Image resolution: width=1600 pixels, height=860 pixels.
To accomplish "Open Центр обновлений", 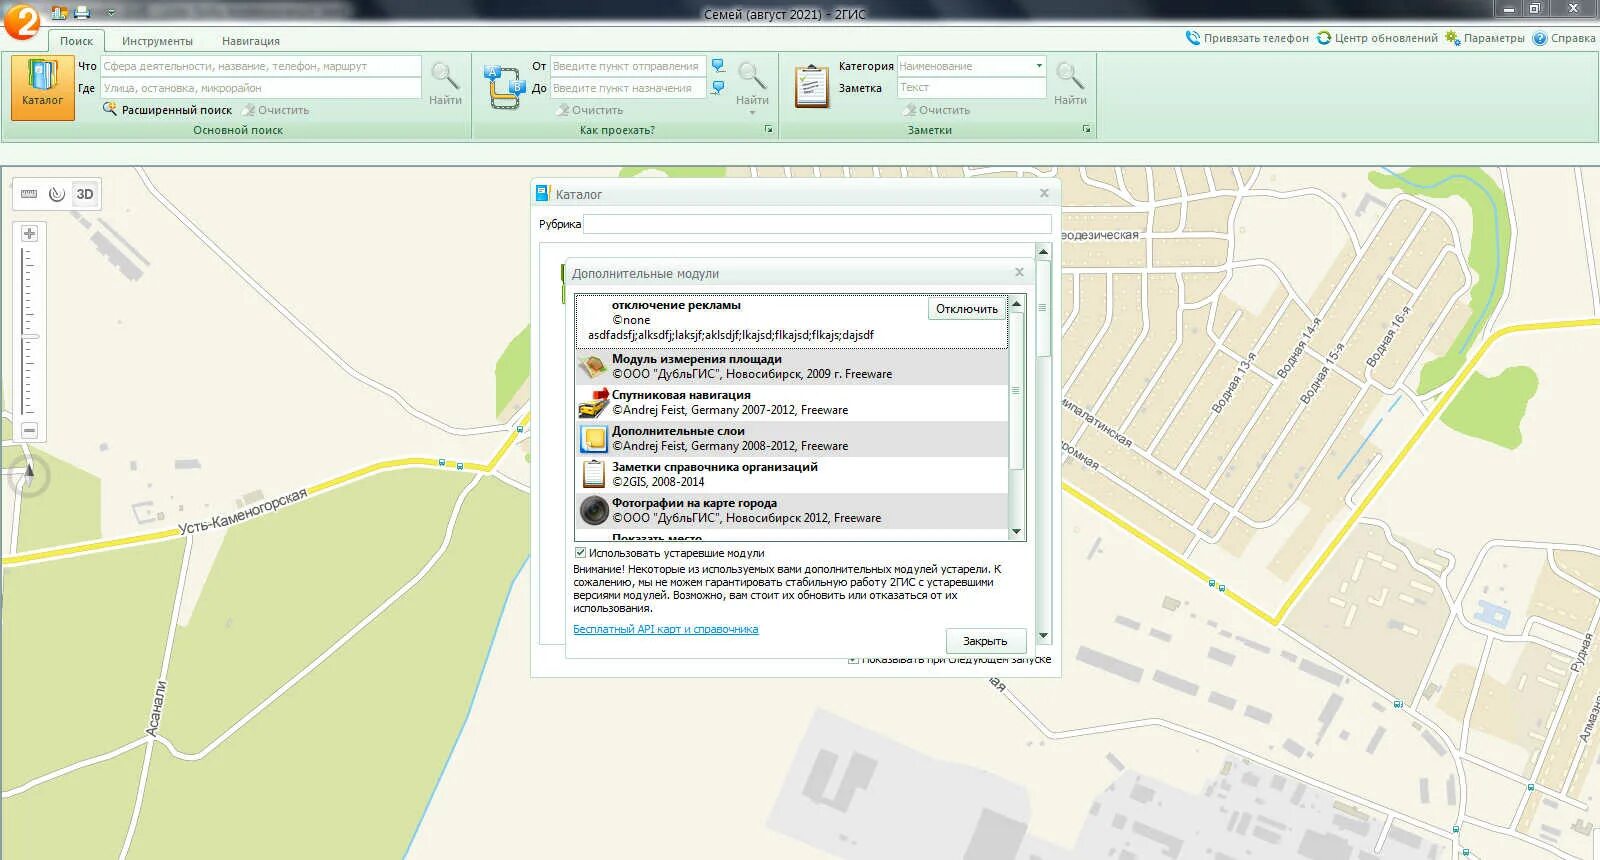I will click(1377, 38).
